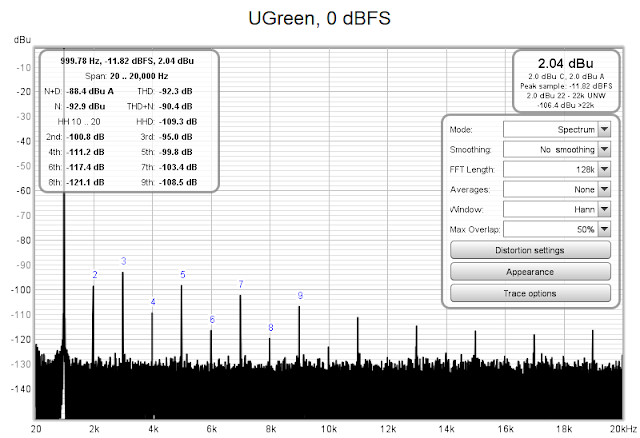Click the 7th harmonic marker label
The height and width of the screenshot is (438, 640).
tap(241, 284)
